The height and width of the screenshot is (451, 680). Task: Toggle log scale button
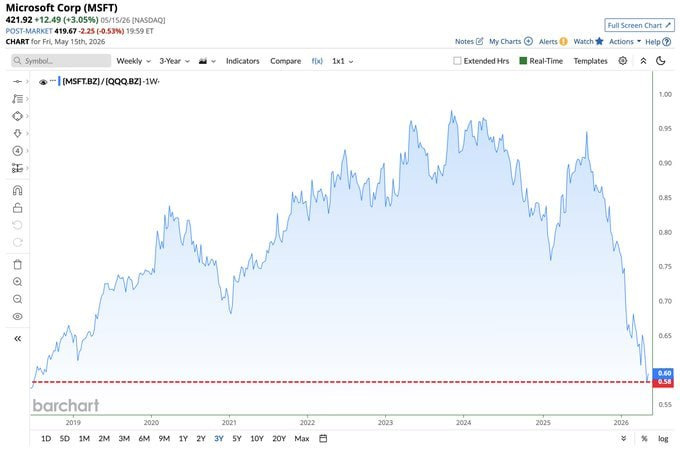[x=663, y=438]
